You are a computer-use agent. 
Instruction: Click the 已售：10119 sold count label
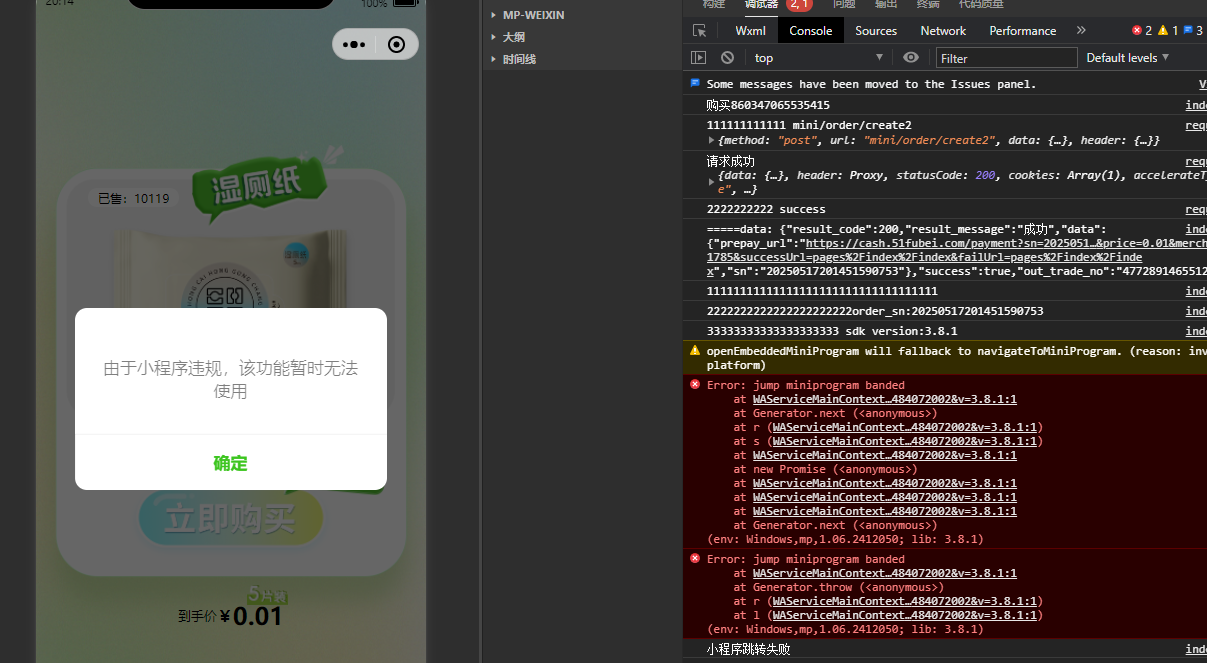tap(134, 198)
